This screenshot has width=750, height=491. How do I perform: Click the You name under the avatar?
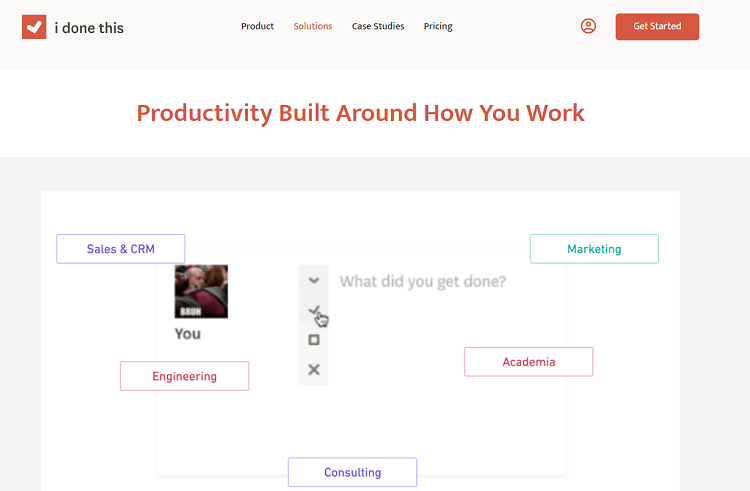(x=188, y=334)
